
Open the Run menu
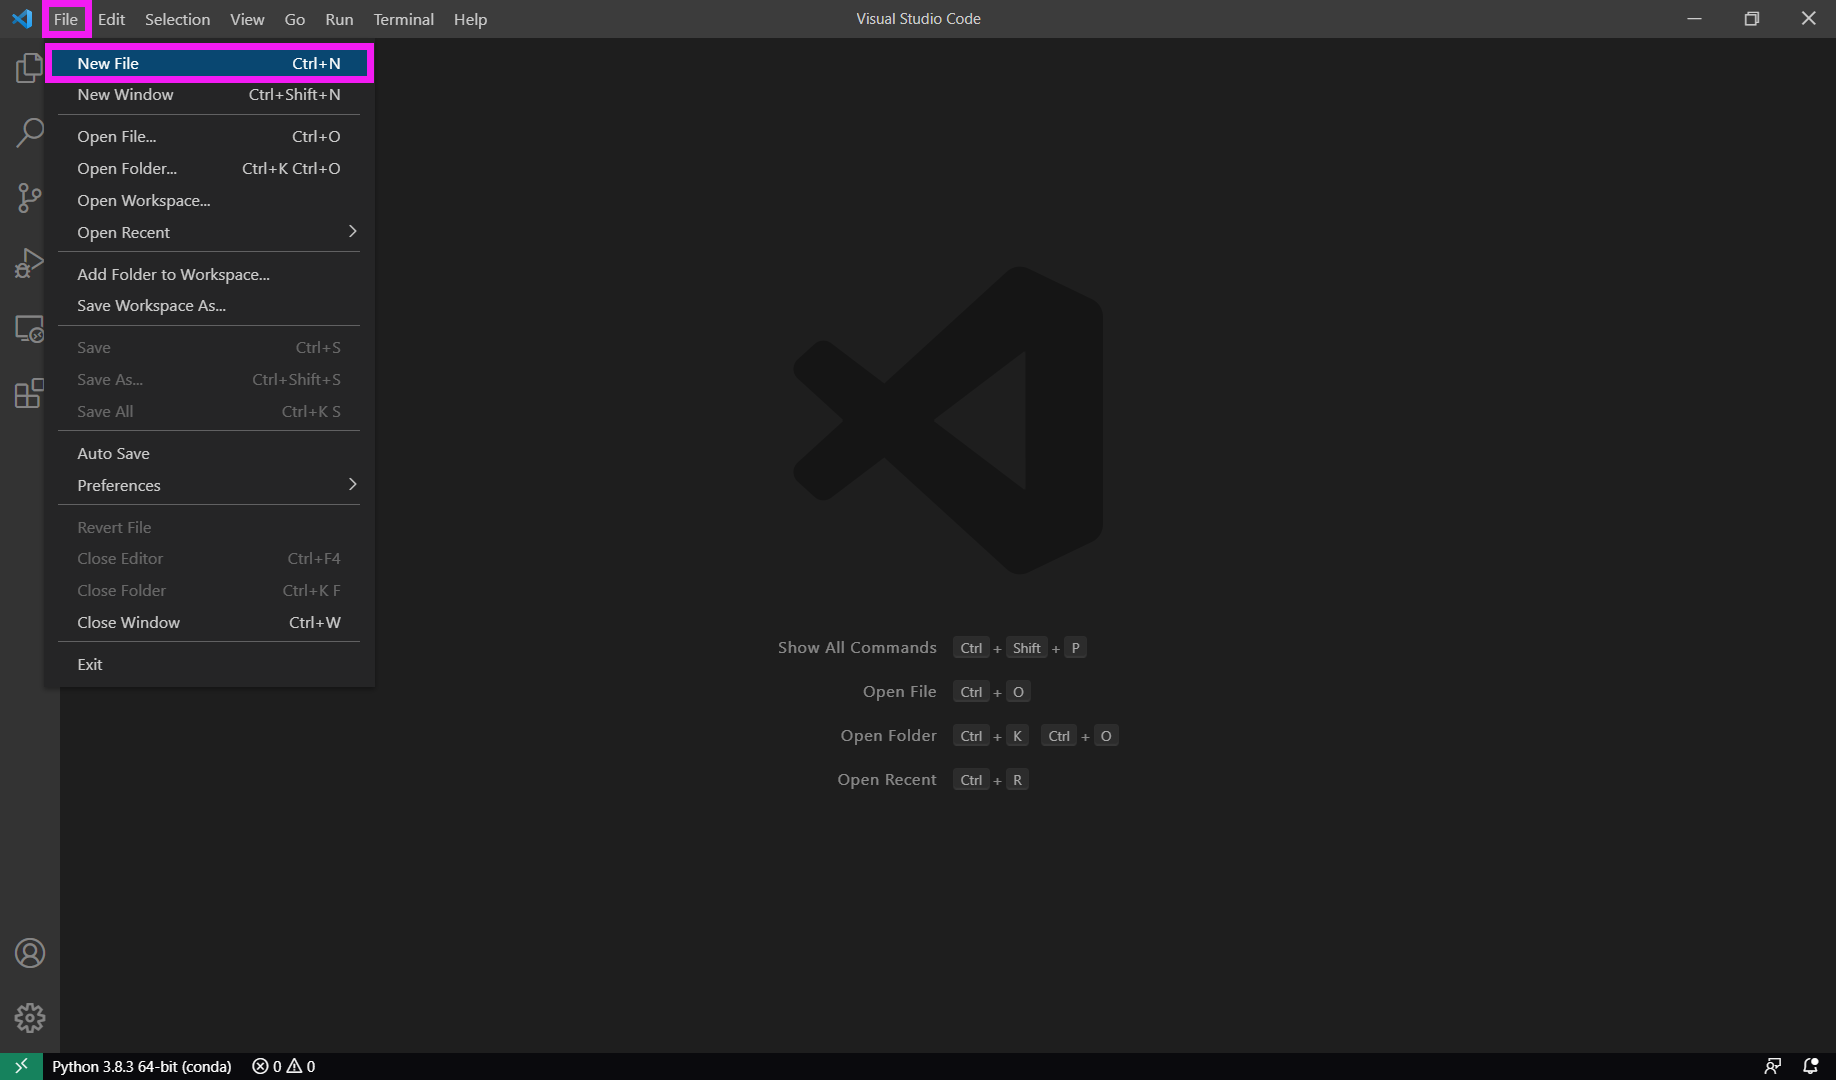[339, 19]
